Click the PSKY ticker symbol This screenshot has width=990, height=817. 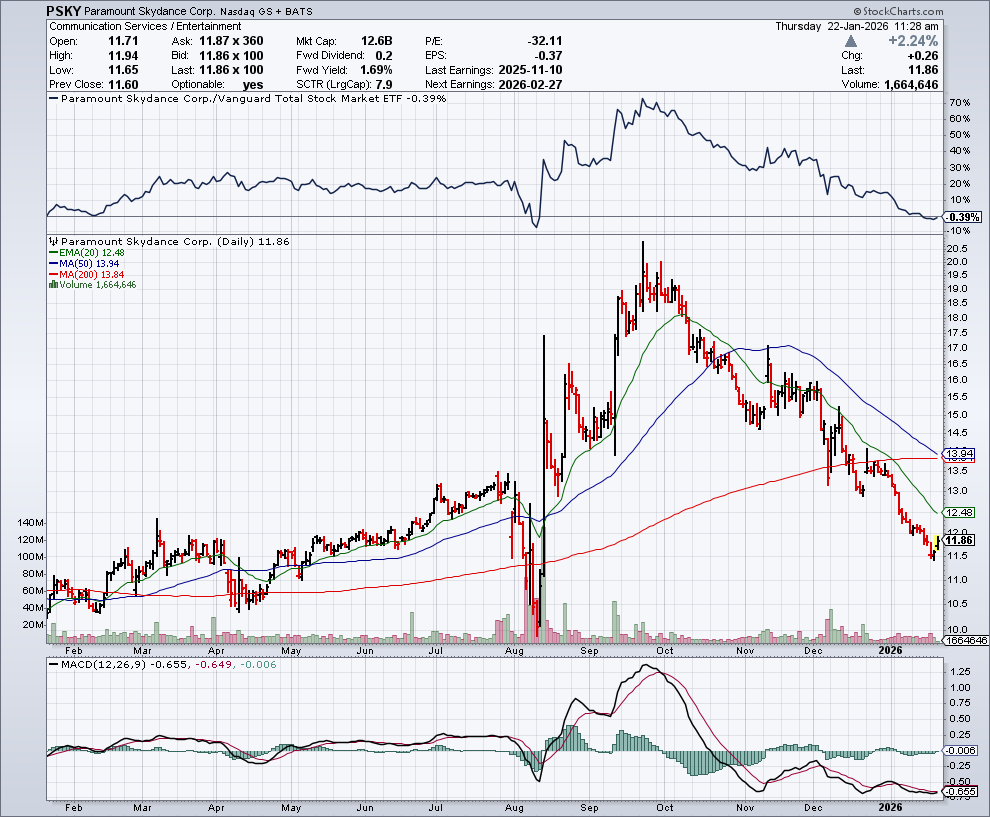[x=65, y=10]
